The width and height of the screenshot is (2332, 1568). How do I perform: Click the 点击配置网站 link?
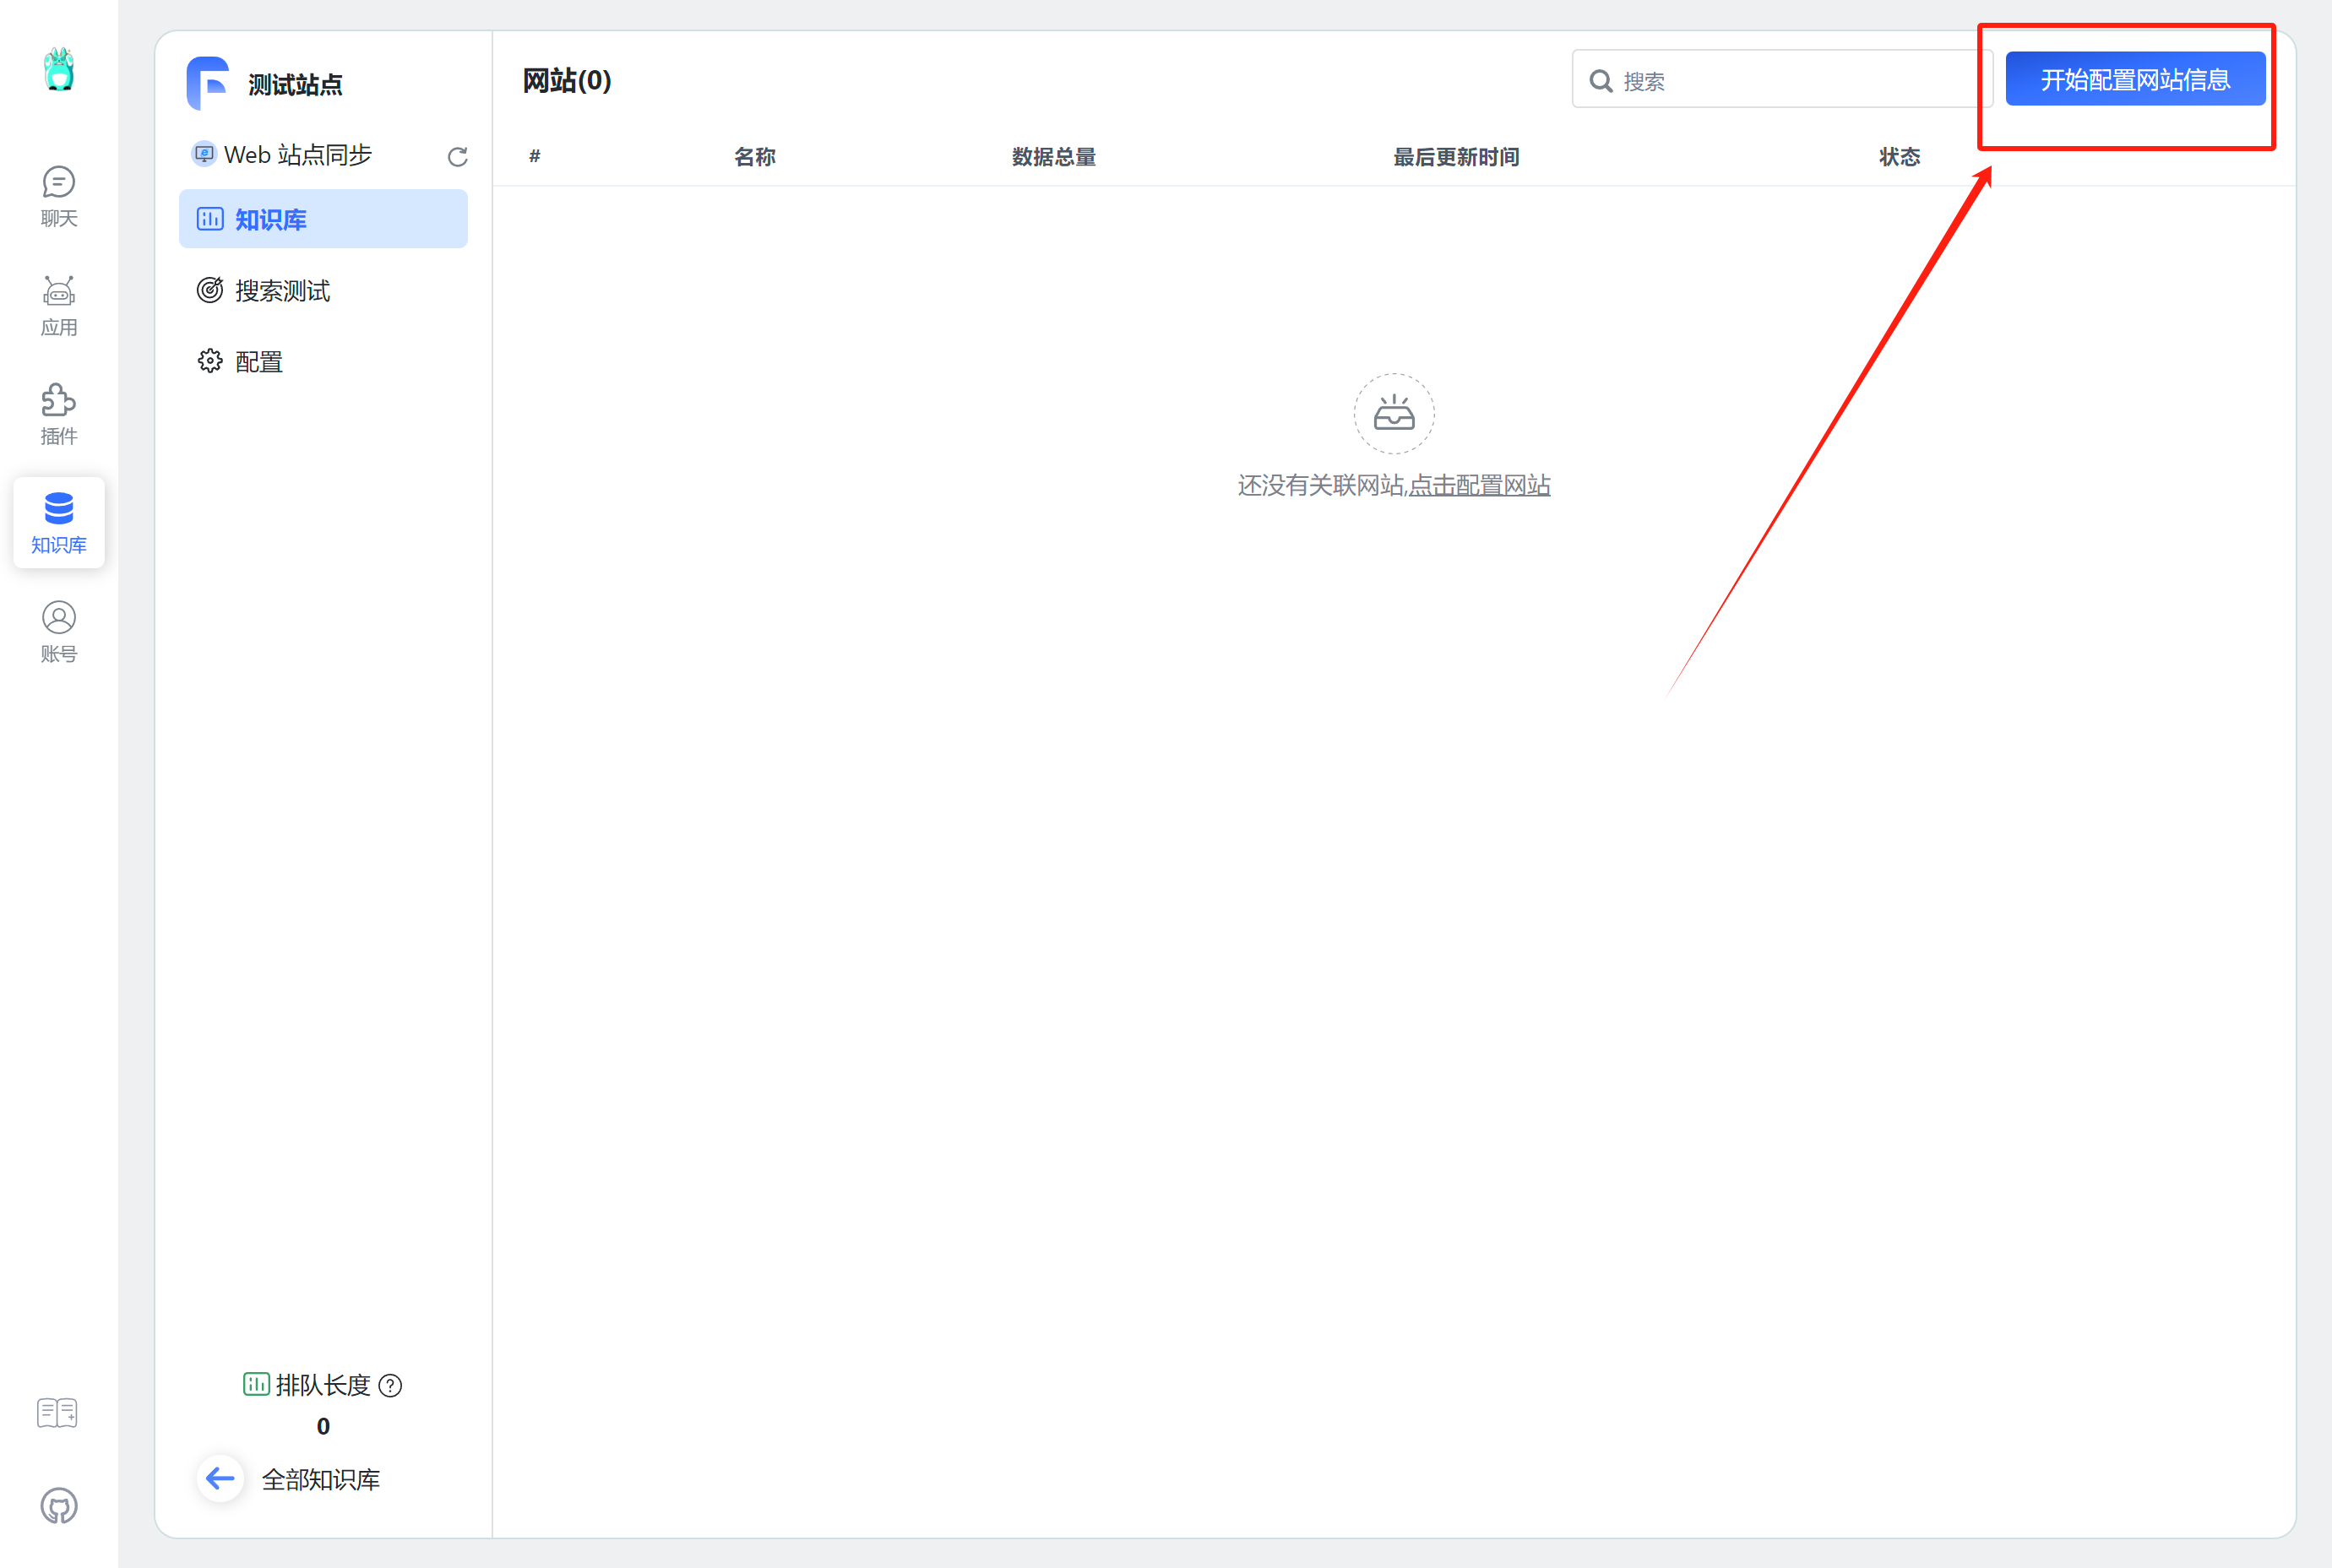1479,485
